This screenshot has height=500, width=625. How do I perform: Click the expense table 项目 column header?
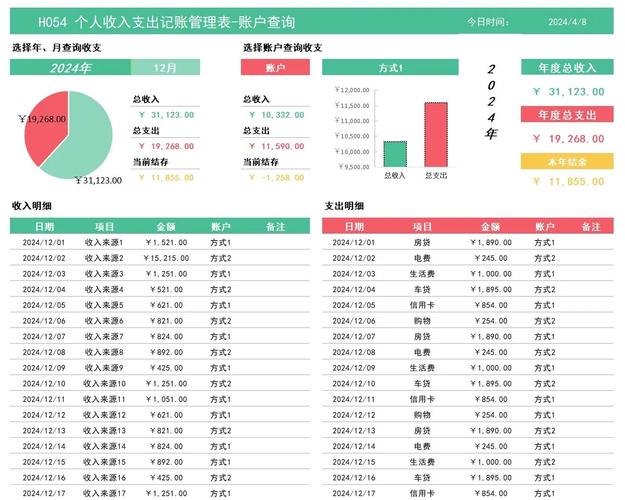click(422, 226)
